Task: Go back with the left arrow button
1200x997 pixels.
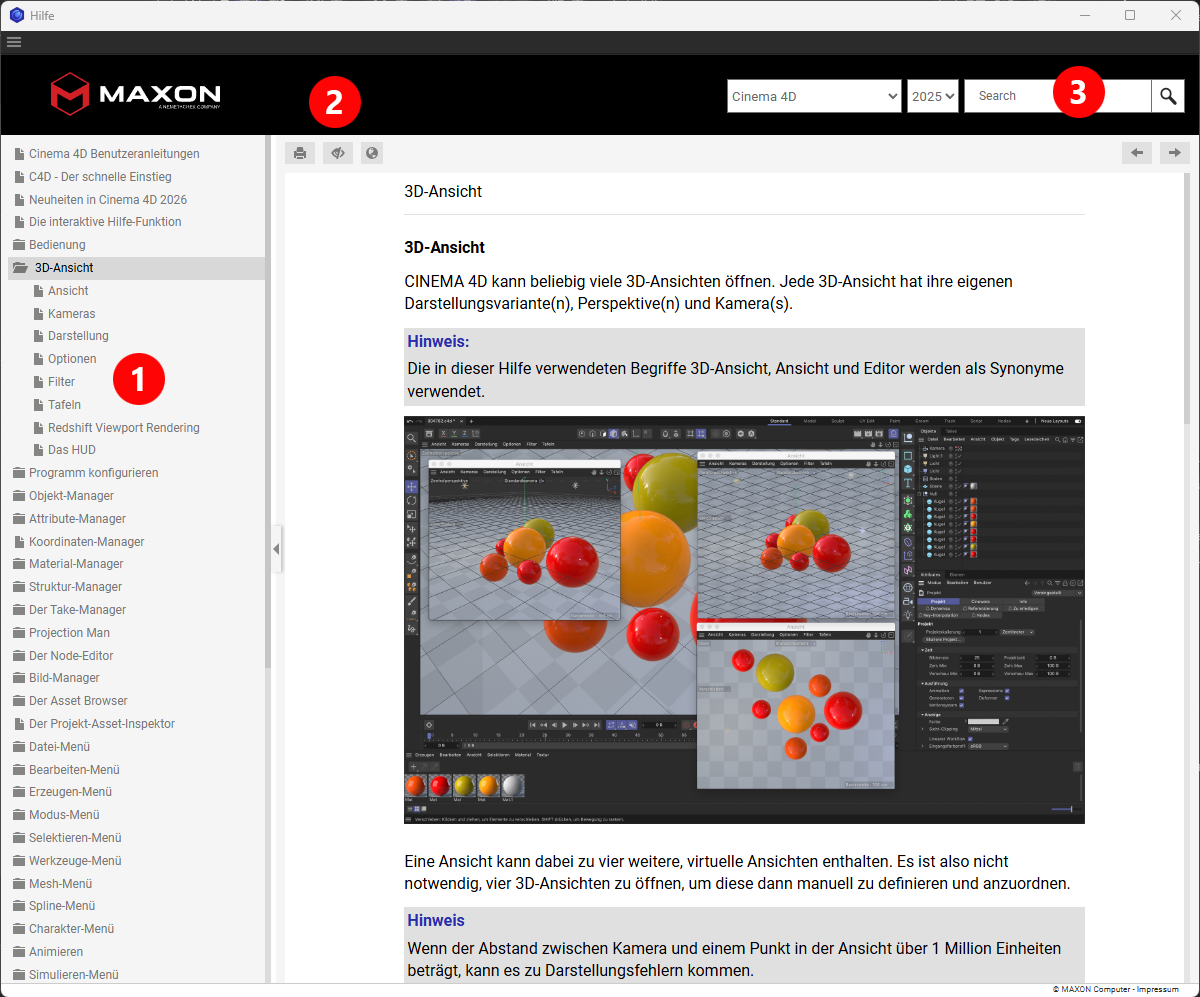Action: pos(1136,153)
